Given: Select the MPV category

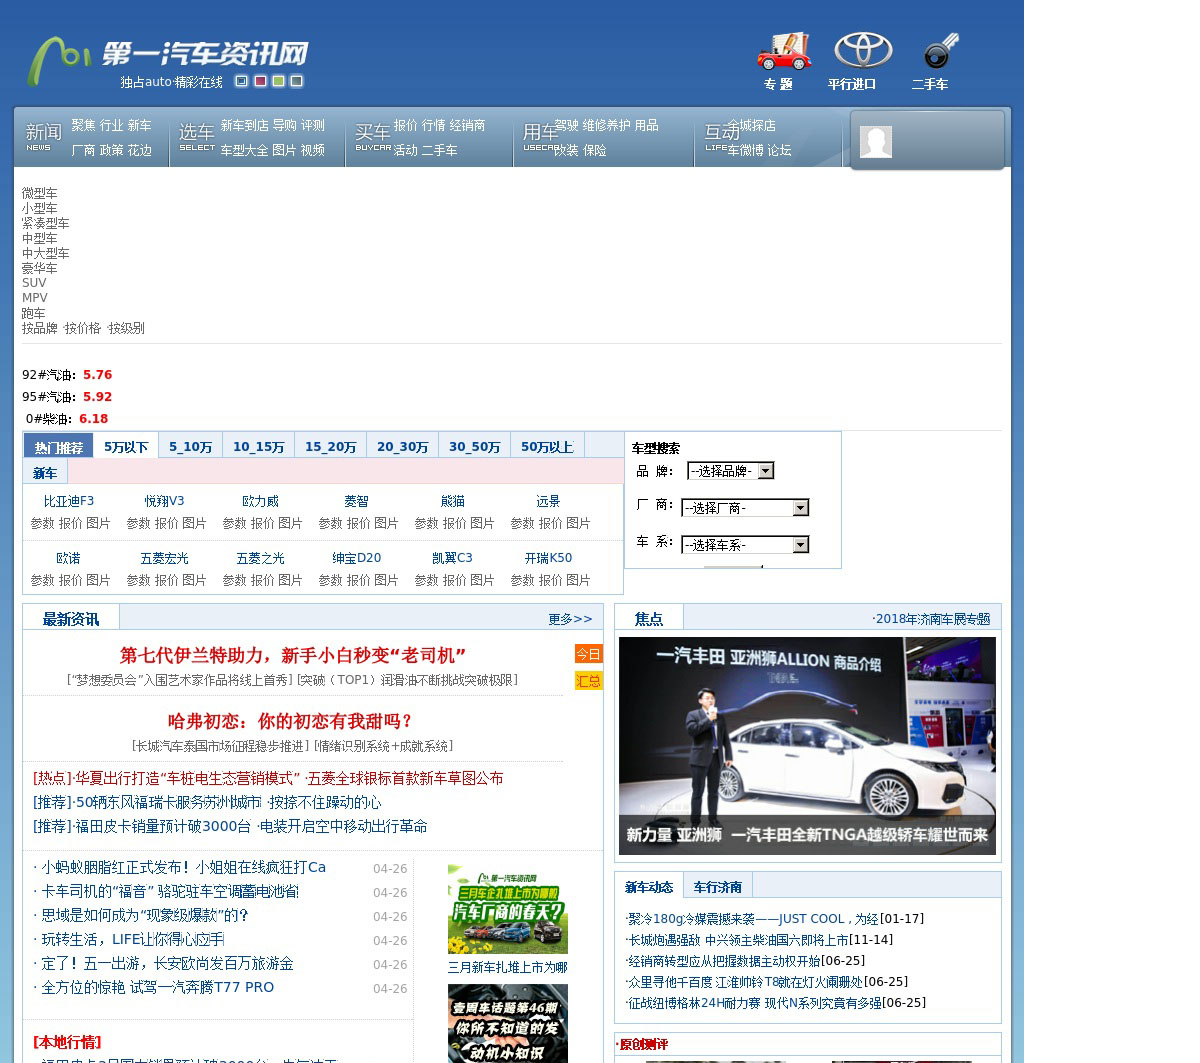Looking at the screenshot, I should point(35,298).
